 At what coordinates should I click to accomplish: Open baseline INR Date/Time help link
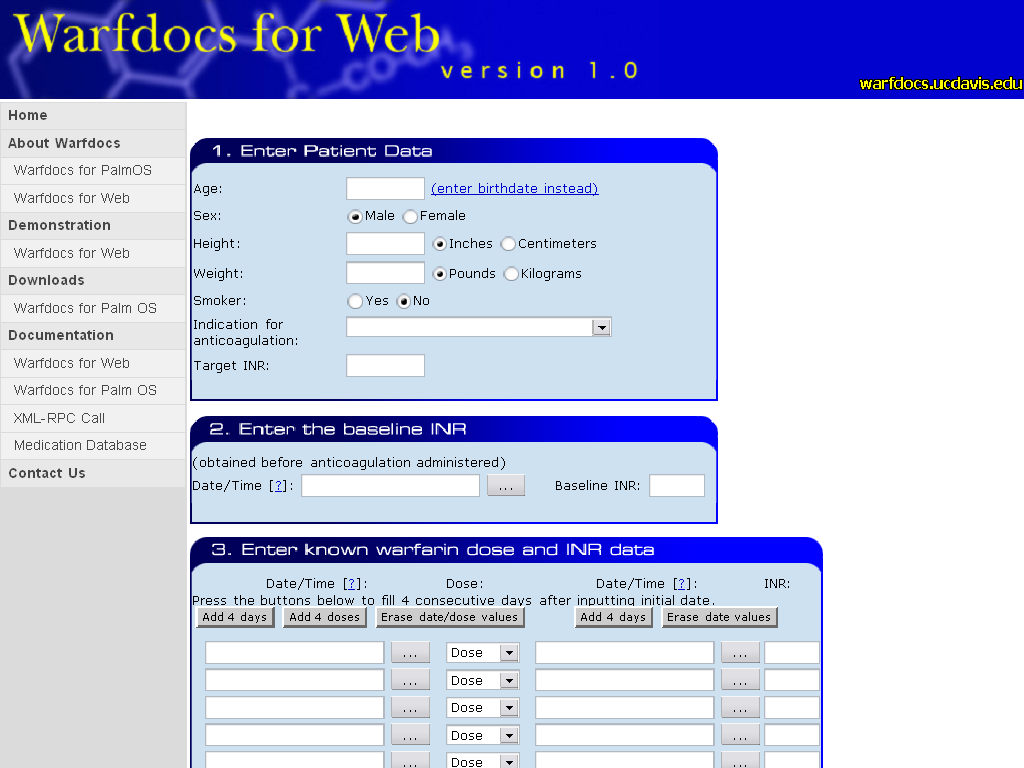[280, 486]
